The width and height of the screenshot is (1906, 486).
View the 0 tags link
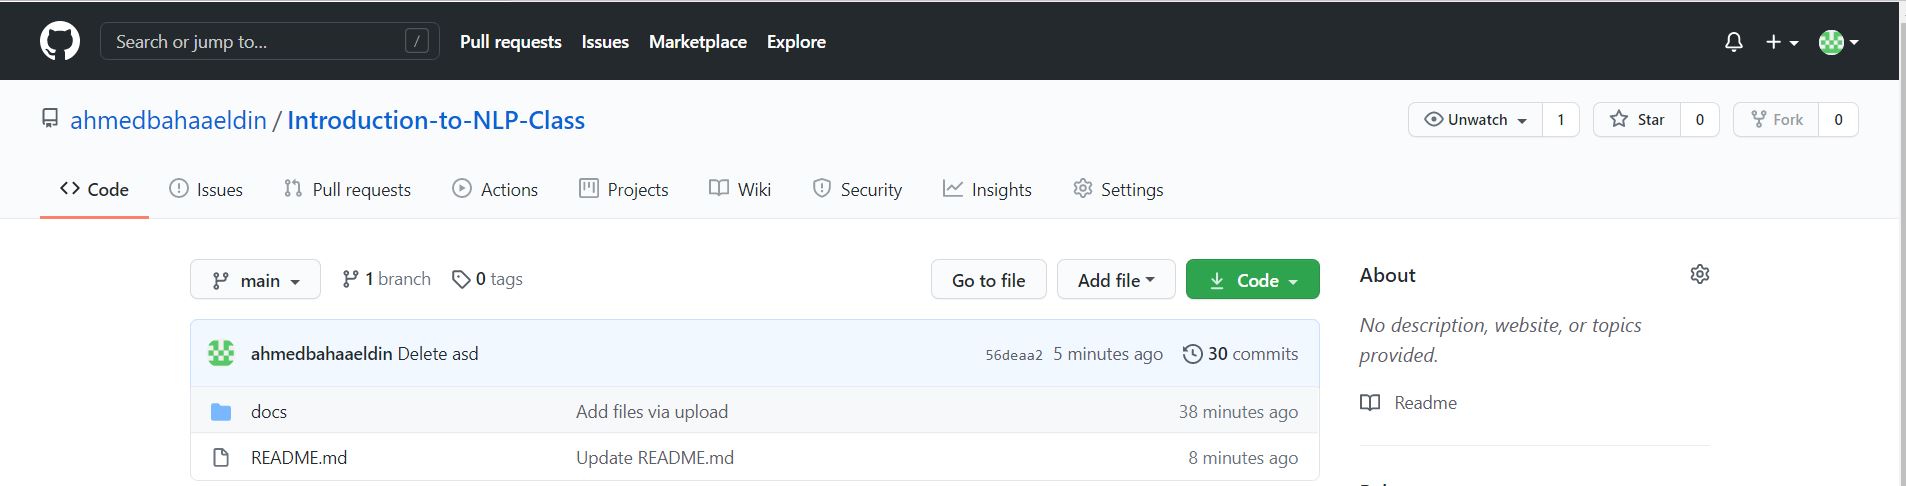[487, 279]
